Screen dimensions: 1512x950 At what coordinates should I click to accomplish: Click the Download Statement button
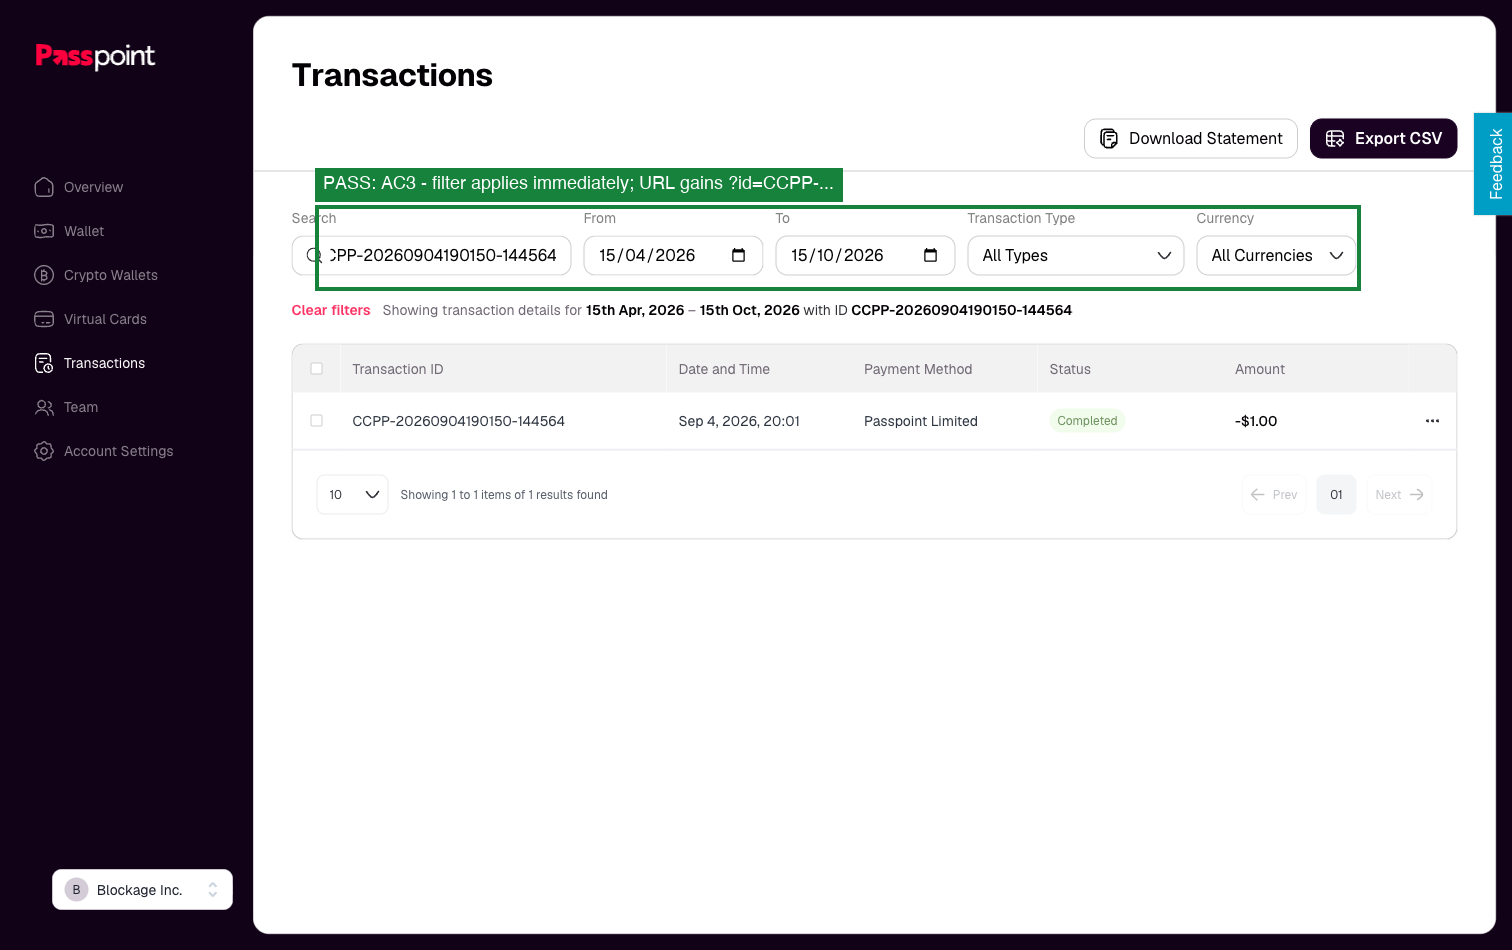click(x=1191, y=138)
